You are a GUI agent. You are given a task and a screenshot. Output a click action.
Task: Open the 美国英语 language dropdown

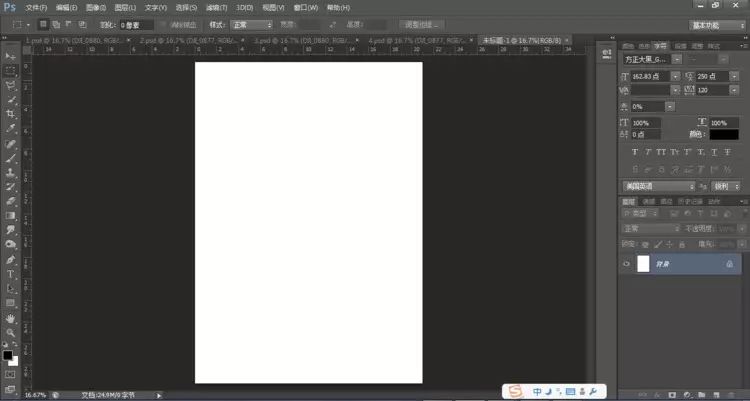[659, 186]
